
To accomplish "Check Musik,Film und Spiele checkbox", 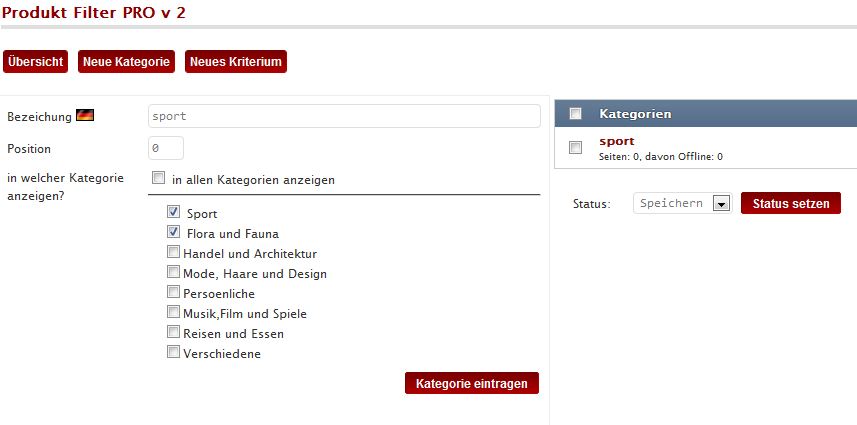I will point(174,313).
